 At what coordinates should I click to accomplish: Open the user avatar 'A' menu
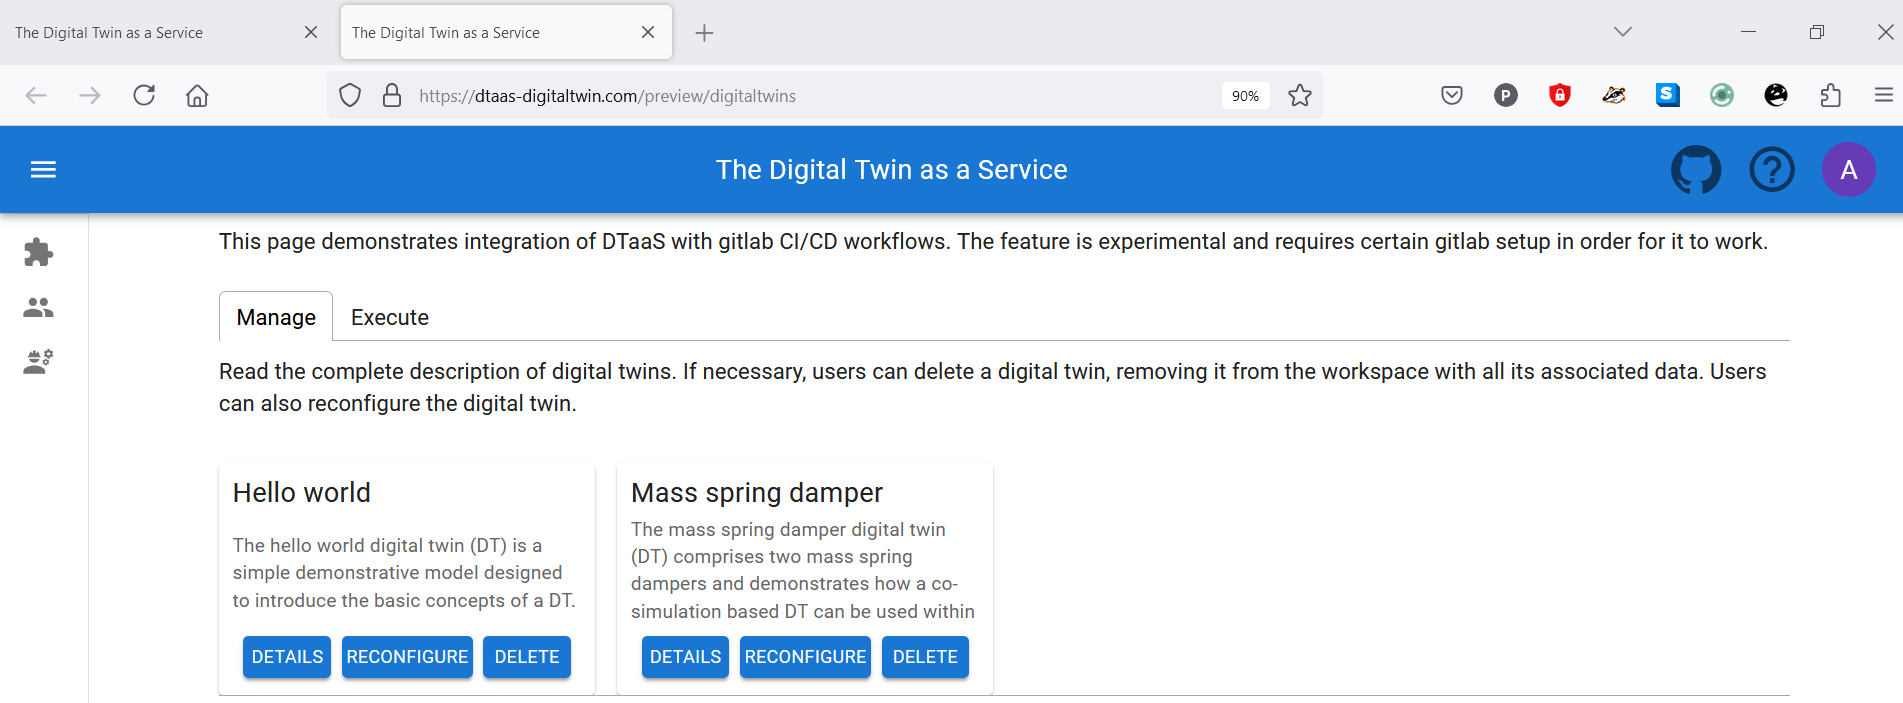[x=1848, y=170]
